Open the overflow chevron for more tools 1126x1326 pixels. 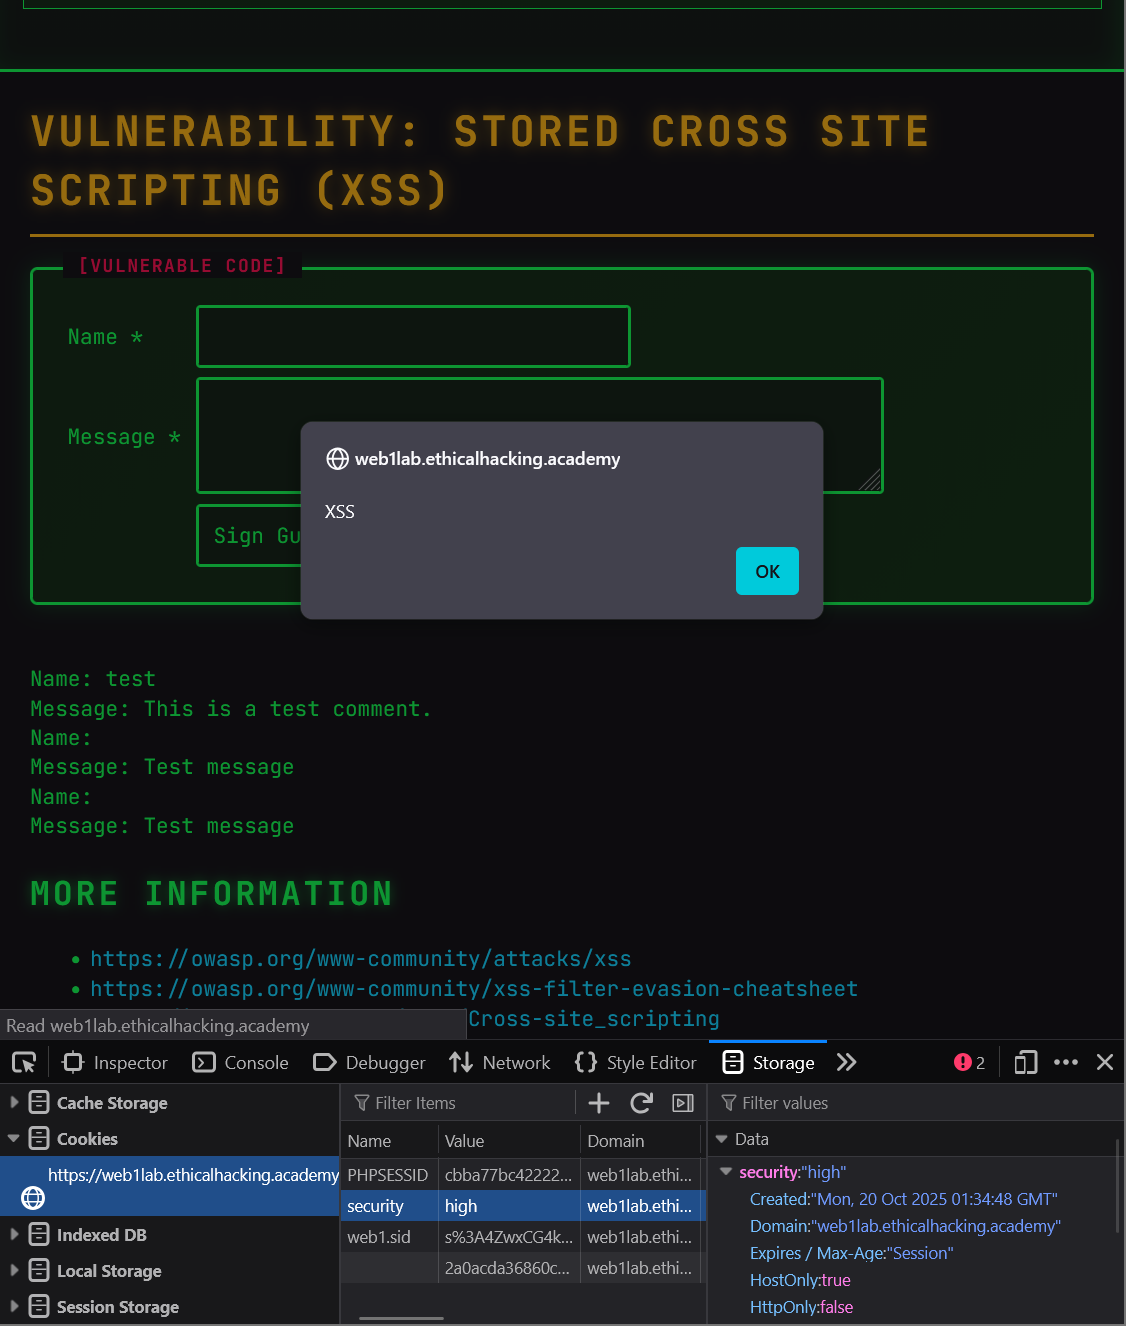point(846,1062)
